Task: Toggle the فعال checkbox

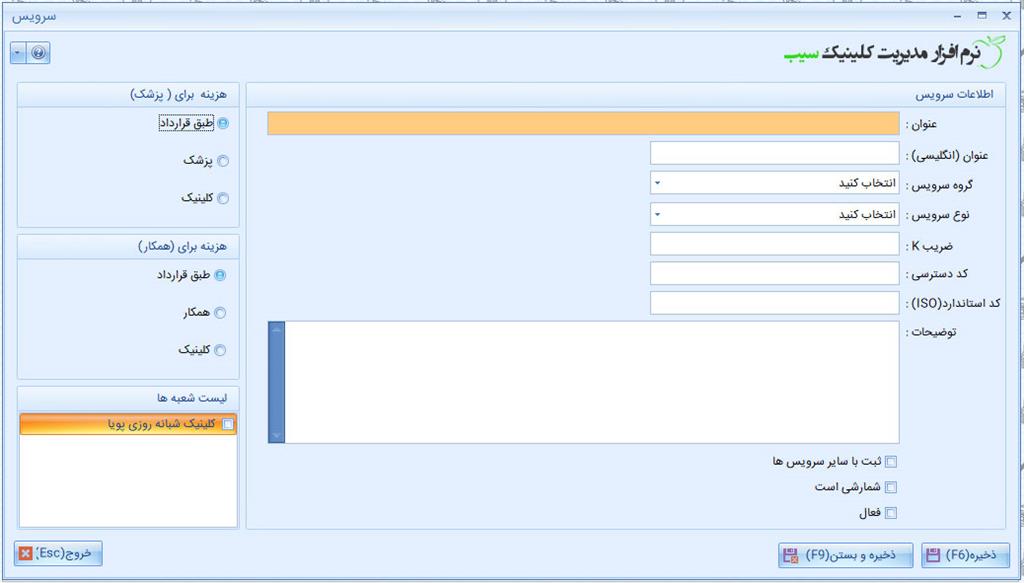Action: tap(892, 514)
